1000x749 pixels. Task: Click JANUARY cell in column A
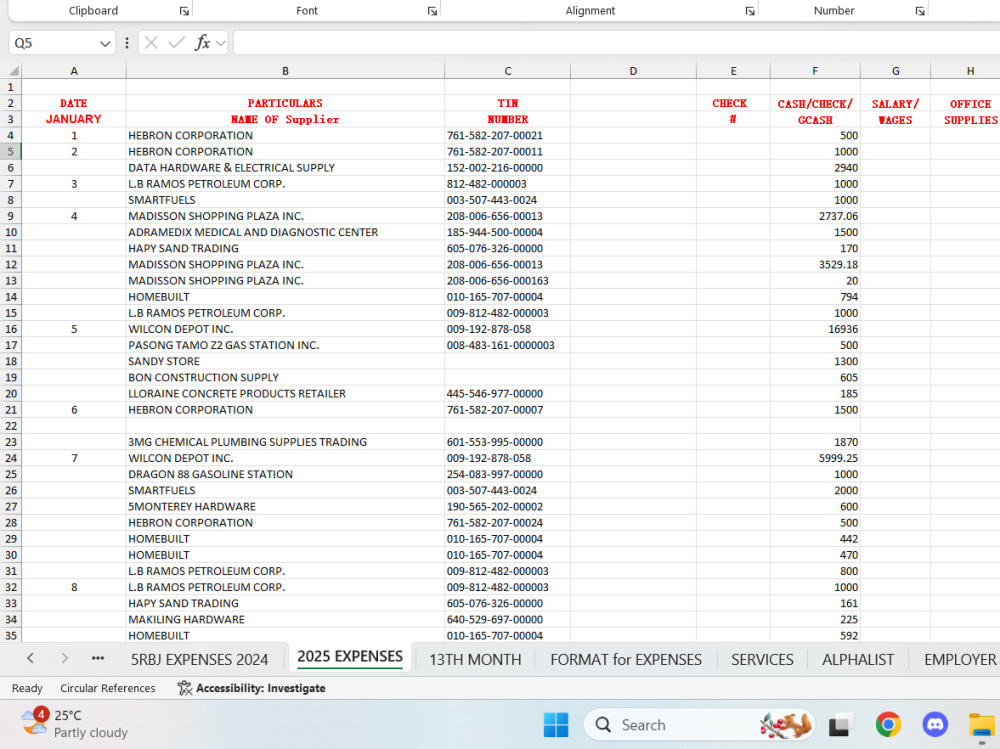74,119
